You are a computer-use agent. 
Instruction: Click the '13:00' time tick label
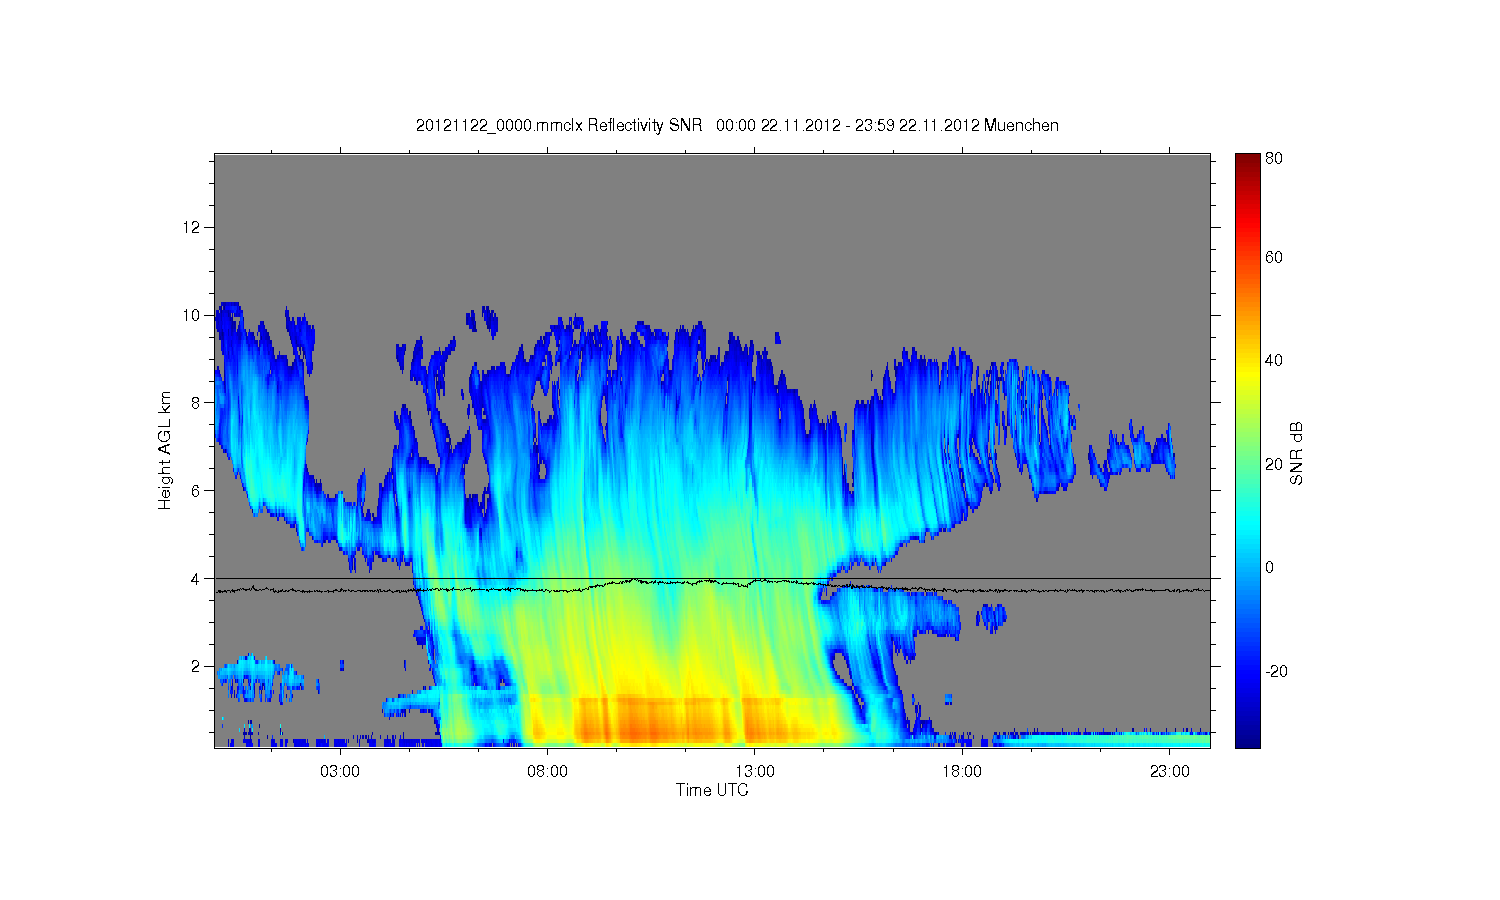tap(755, 771)
